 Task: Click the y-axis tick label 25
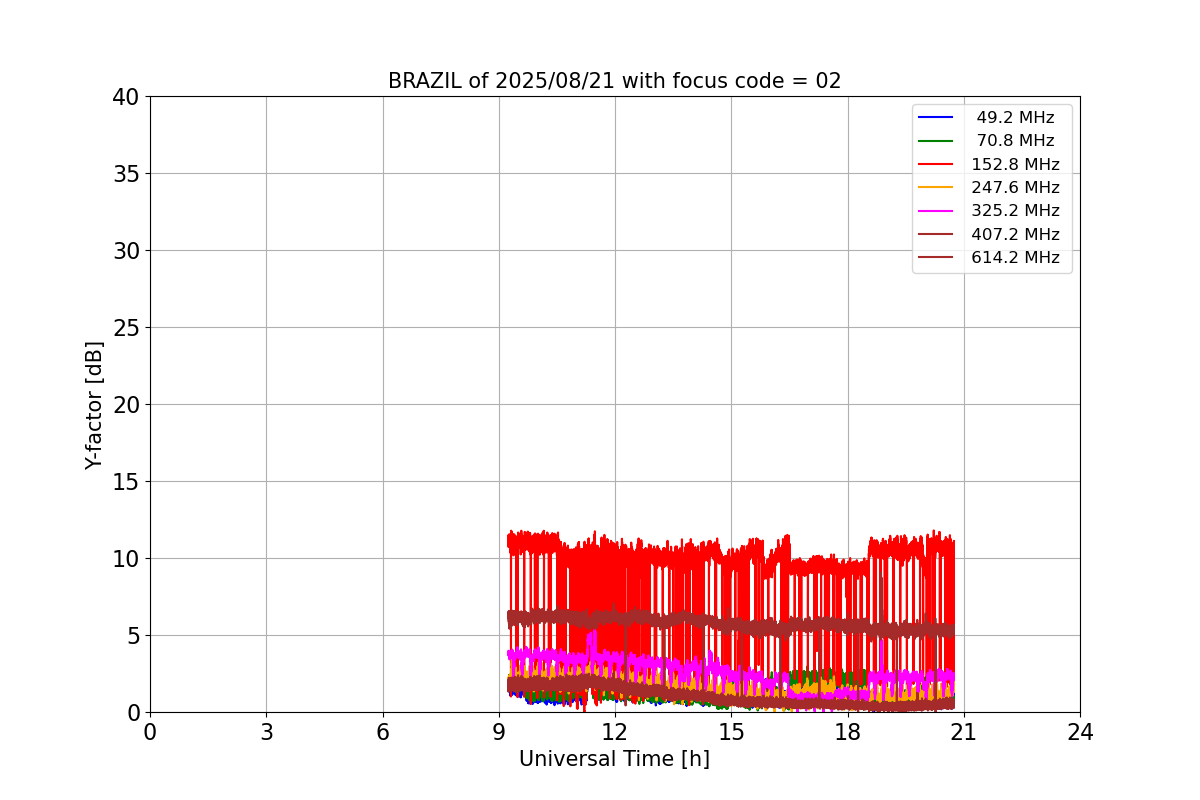pyautogui.click(x=126, y=328)
